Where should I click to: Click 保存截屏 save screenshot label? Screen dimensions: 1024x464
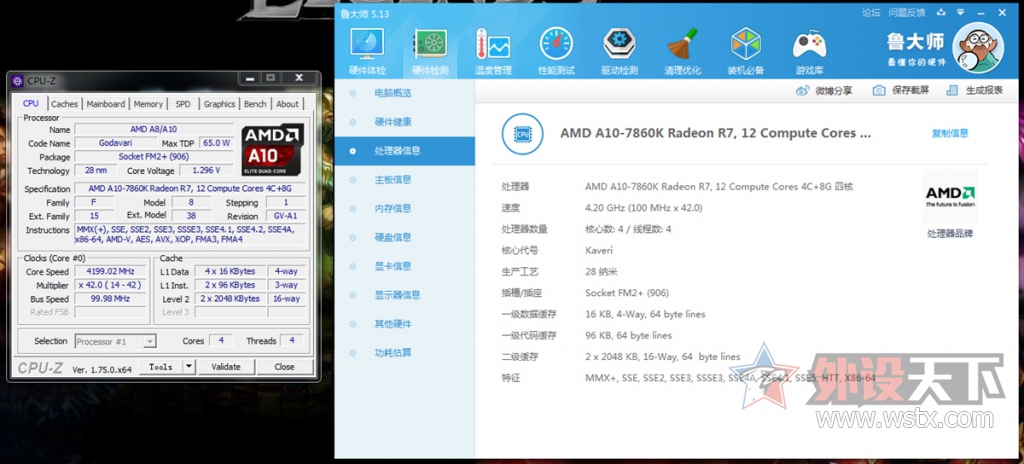[x=910, y=90]
